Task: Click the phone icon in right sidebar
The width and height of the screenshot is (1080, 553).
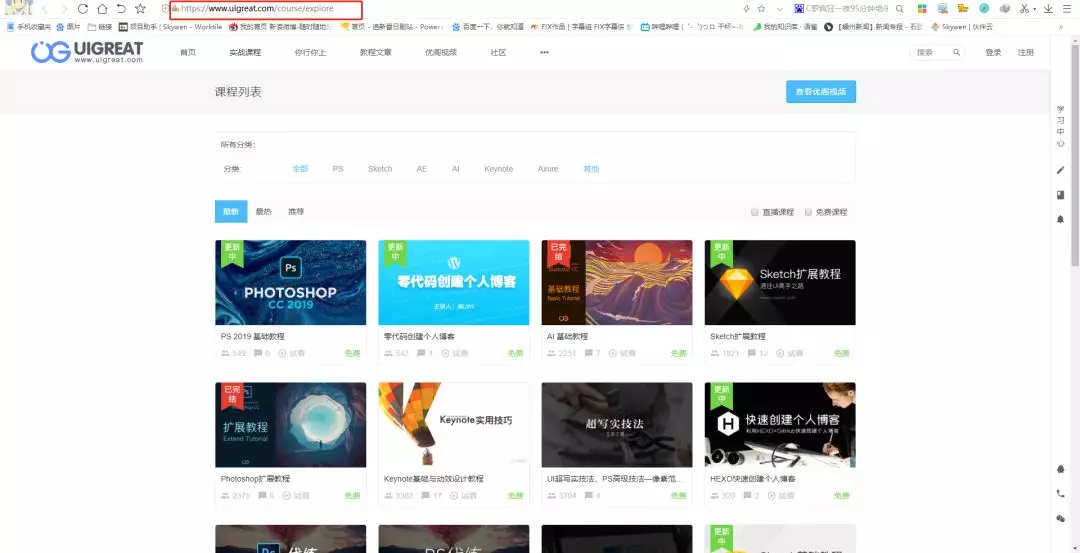Action: [1061, 494]
